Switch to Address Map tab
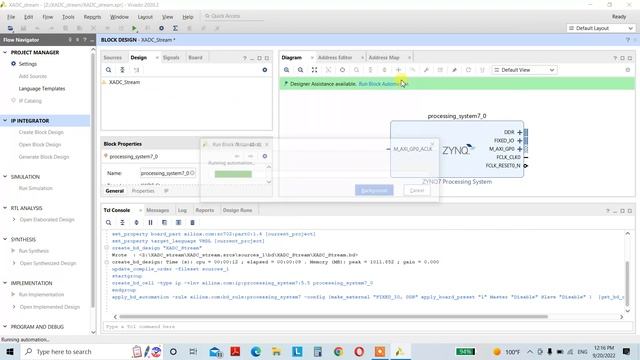This screenshot has width=640, height=360. pyautogui.click(x=384, y=58)
